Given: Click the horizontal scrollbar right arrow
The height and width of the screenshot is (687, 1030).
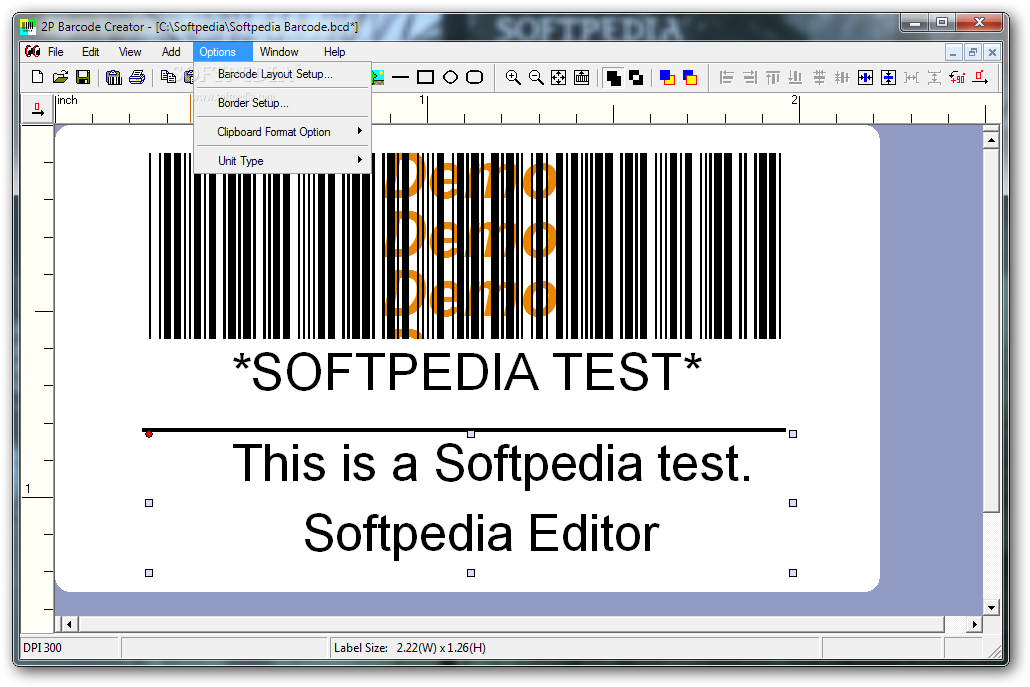Looking at the screenshot, I should click(974, 624).
